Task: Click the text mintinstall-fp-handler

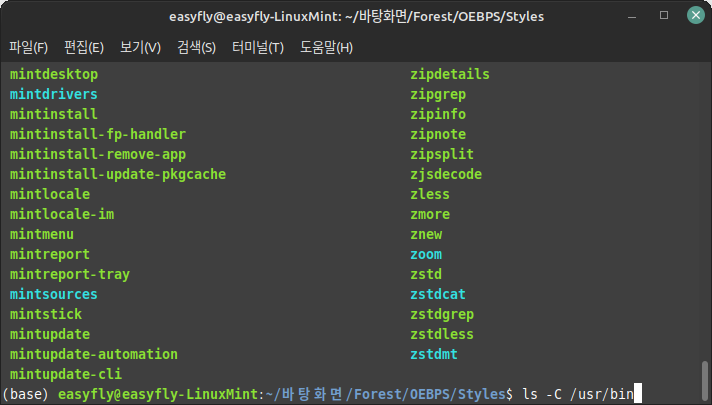Action: coord(98,134)
